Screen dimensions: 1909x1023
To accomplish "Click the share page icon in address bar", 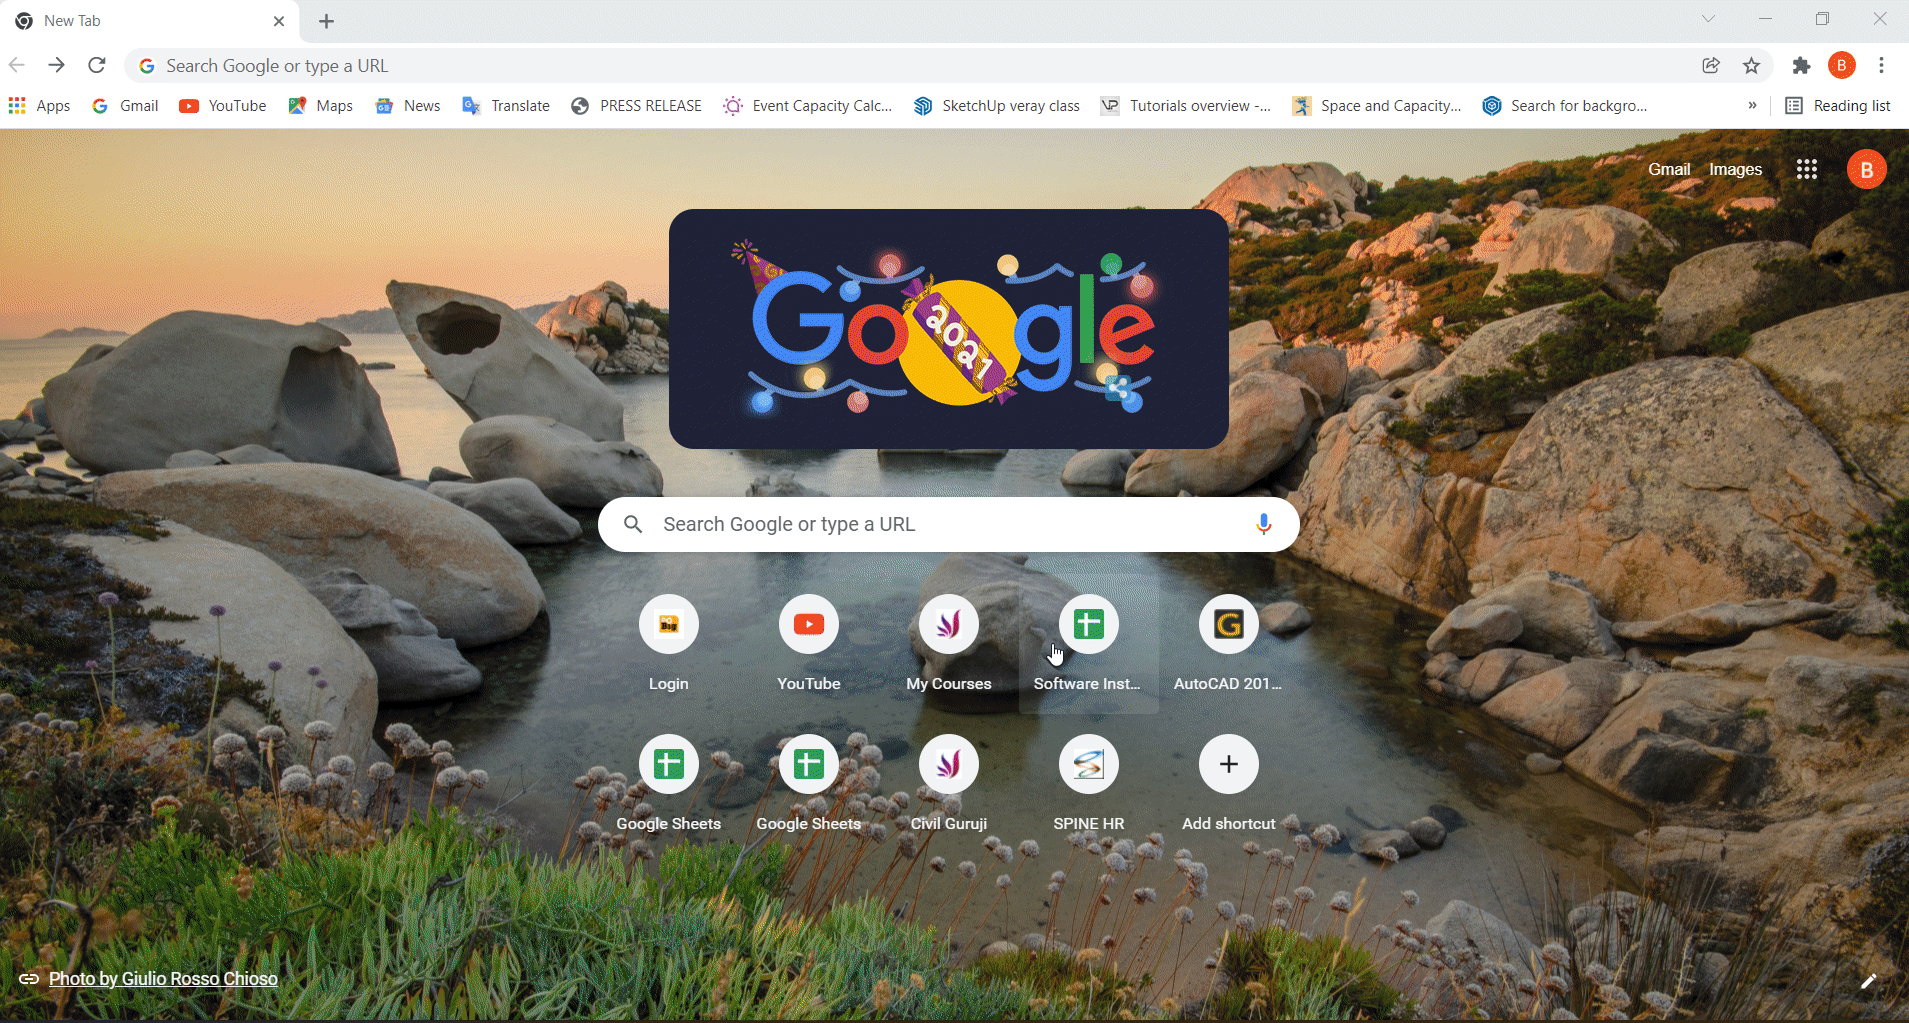I will [x=1711, y=65].
